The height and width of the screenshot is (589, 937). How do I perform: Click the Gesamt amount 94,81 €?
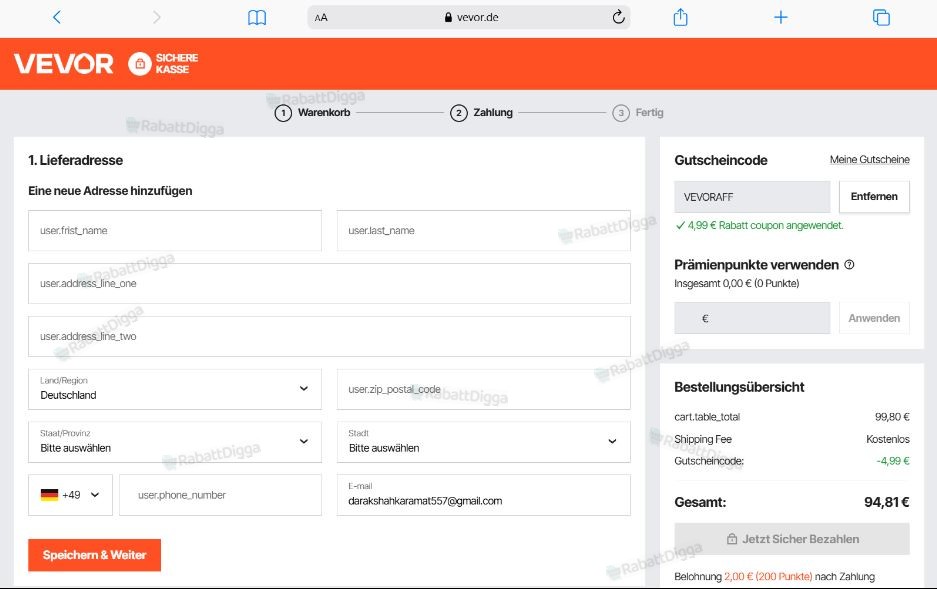click(x=887, y=502)
